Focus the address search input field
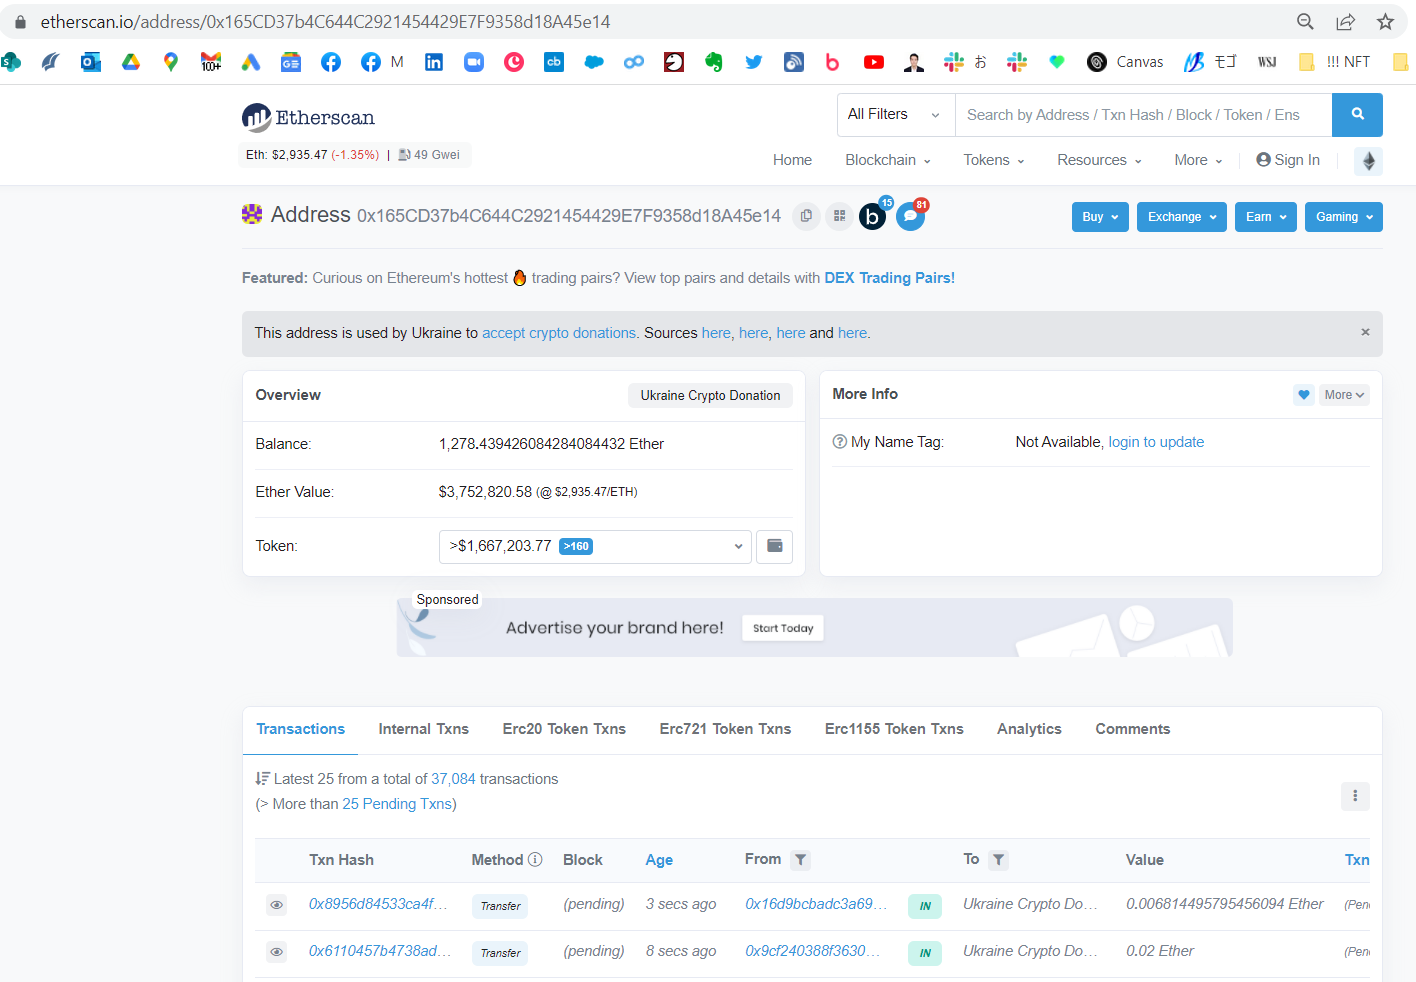The width and height of the screenshot is (1416, 982). 1144,115
